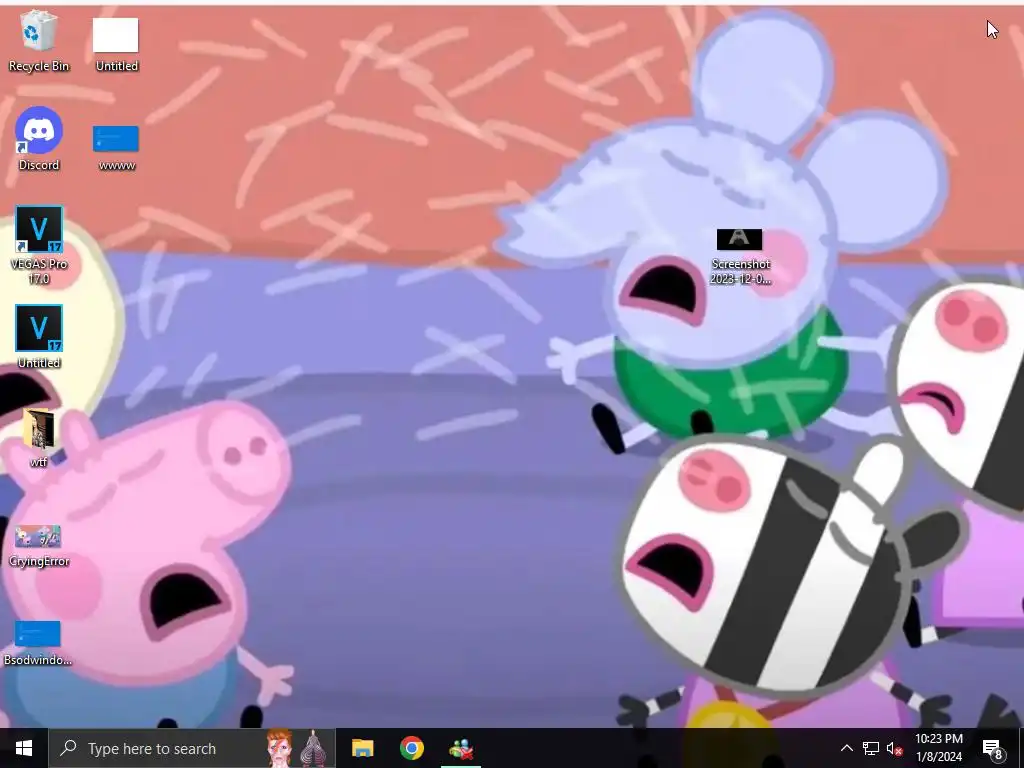
Task: Select the Screenshot 2023-12-0... file
Action: (740, 257)
